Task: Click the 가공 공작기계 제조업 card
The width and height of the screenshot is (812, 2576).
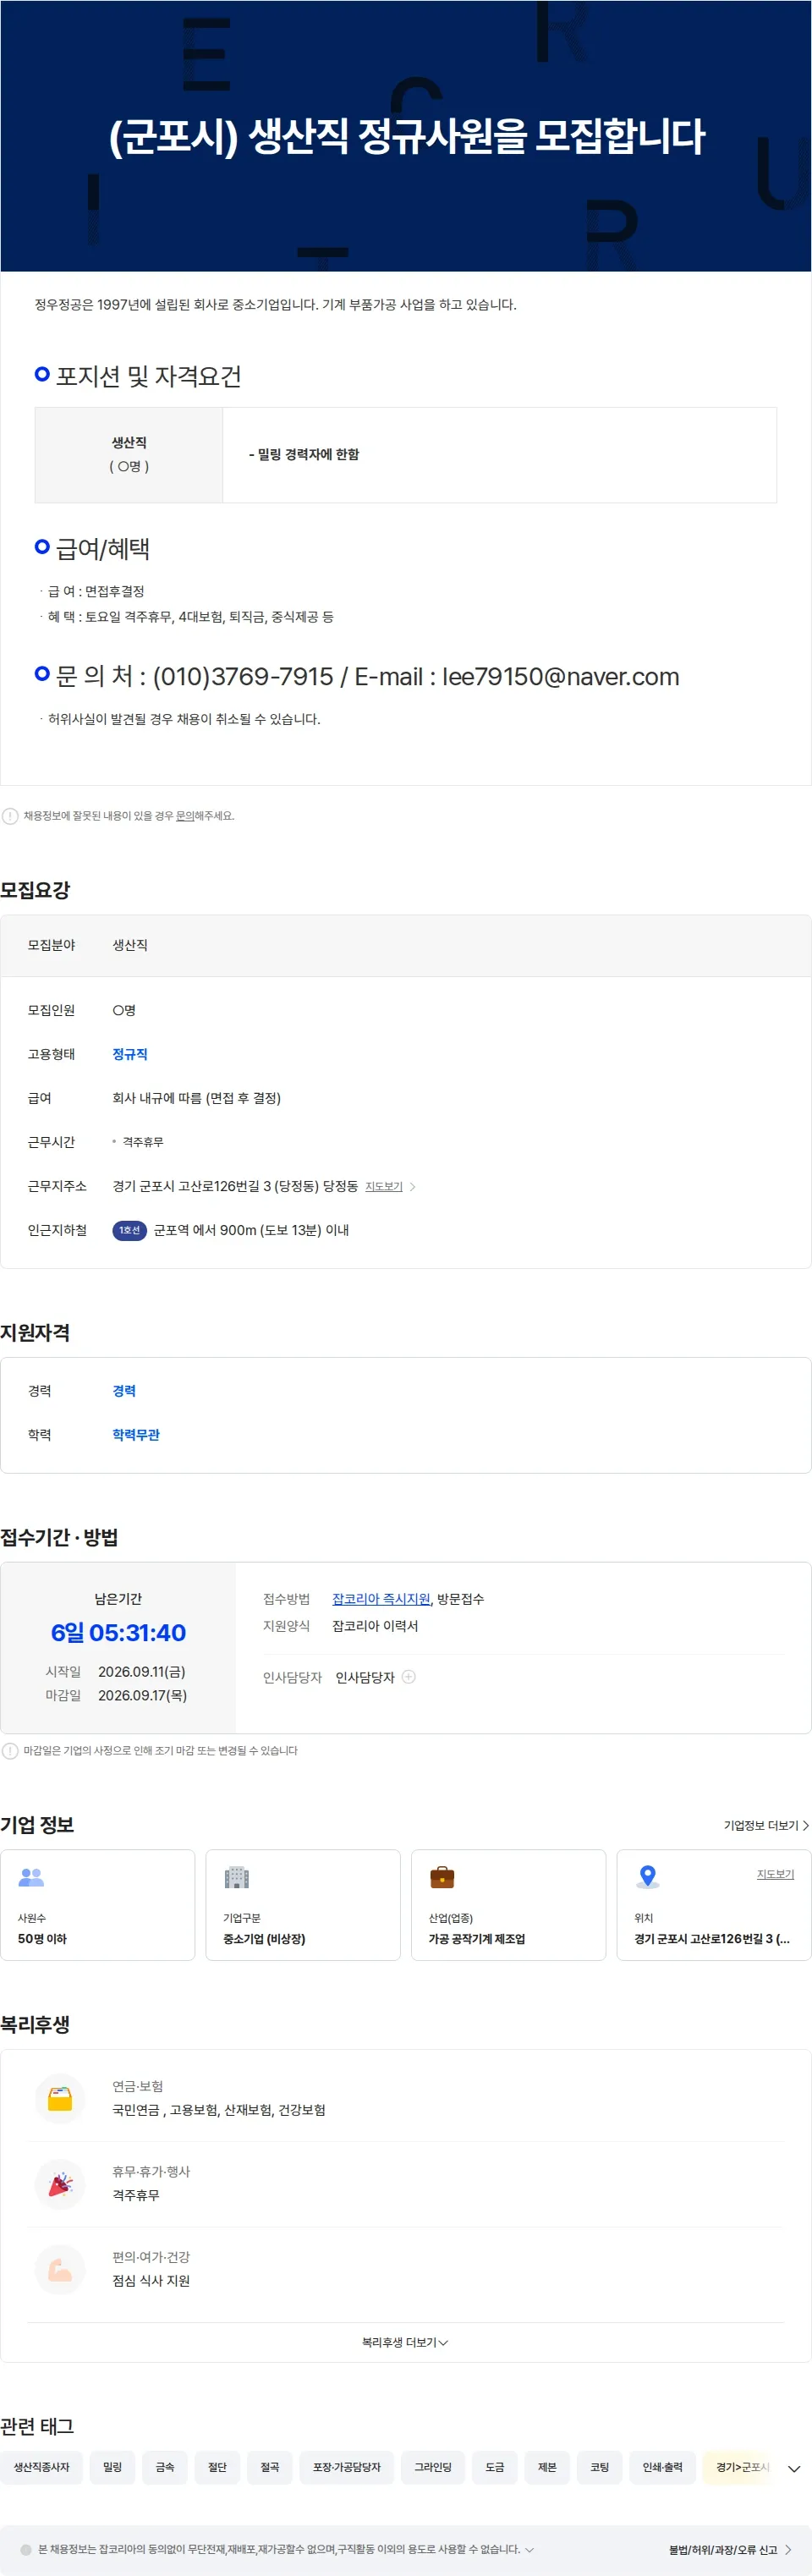Action: pos(509,1905)
